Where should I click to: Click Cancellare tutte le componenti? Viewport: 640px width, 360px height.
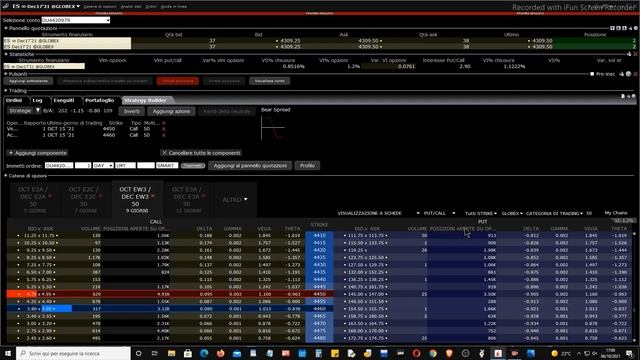[x=201, y=153]
